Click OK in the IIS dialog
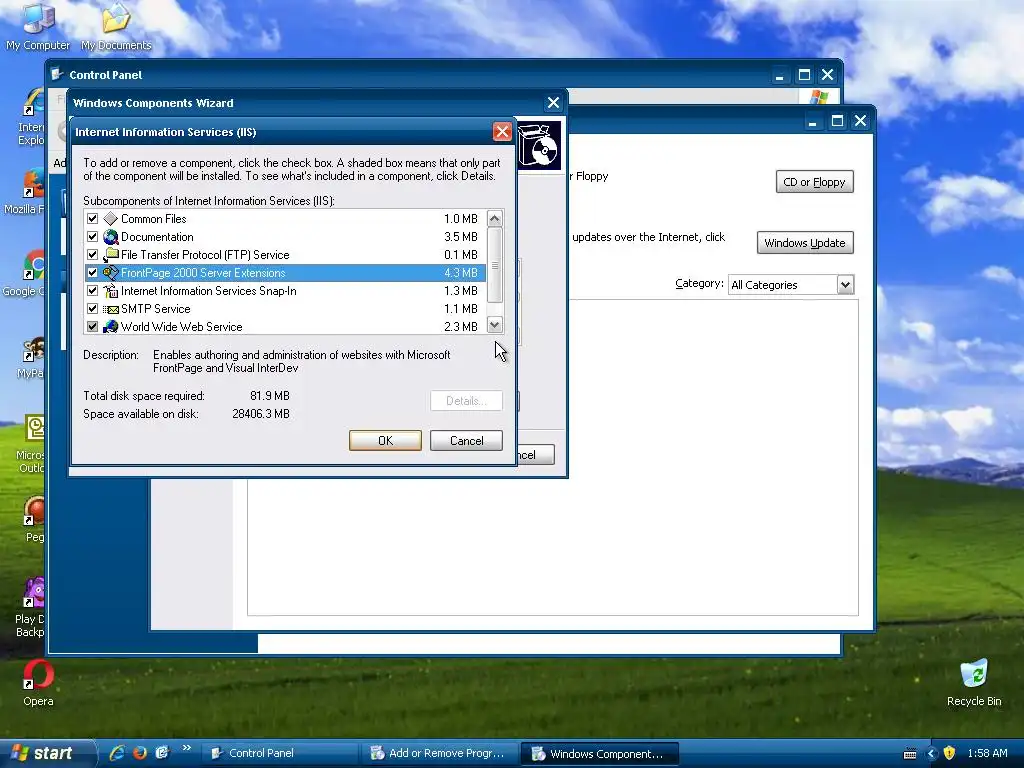 pyautogui.click(x=385, y=441)
